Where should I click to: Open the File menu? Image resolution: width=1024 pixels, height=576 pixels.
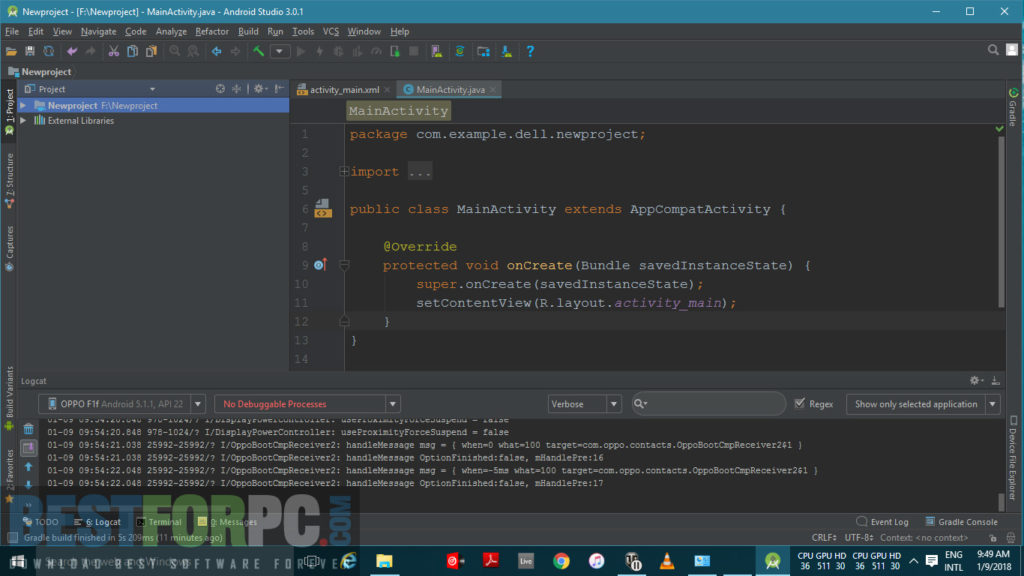pyautogui.click(x=12, y=31)
